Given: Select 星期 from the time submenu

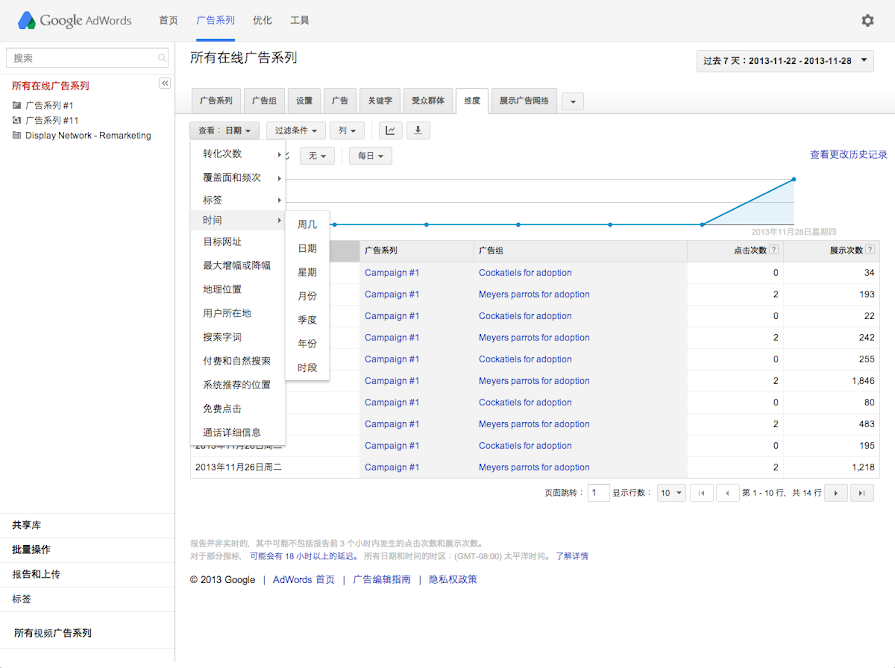Looking at the screenshot, I should pyautogui.click(x=307, y=272).
